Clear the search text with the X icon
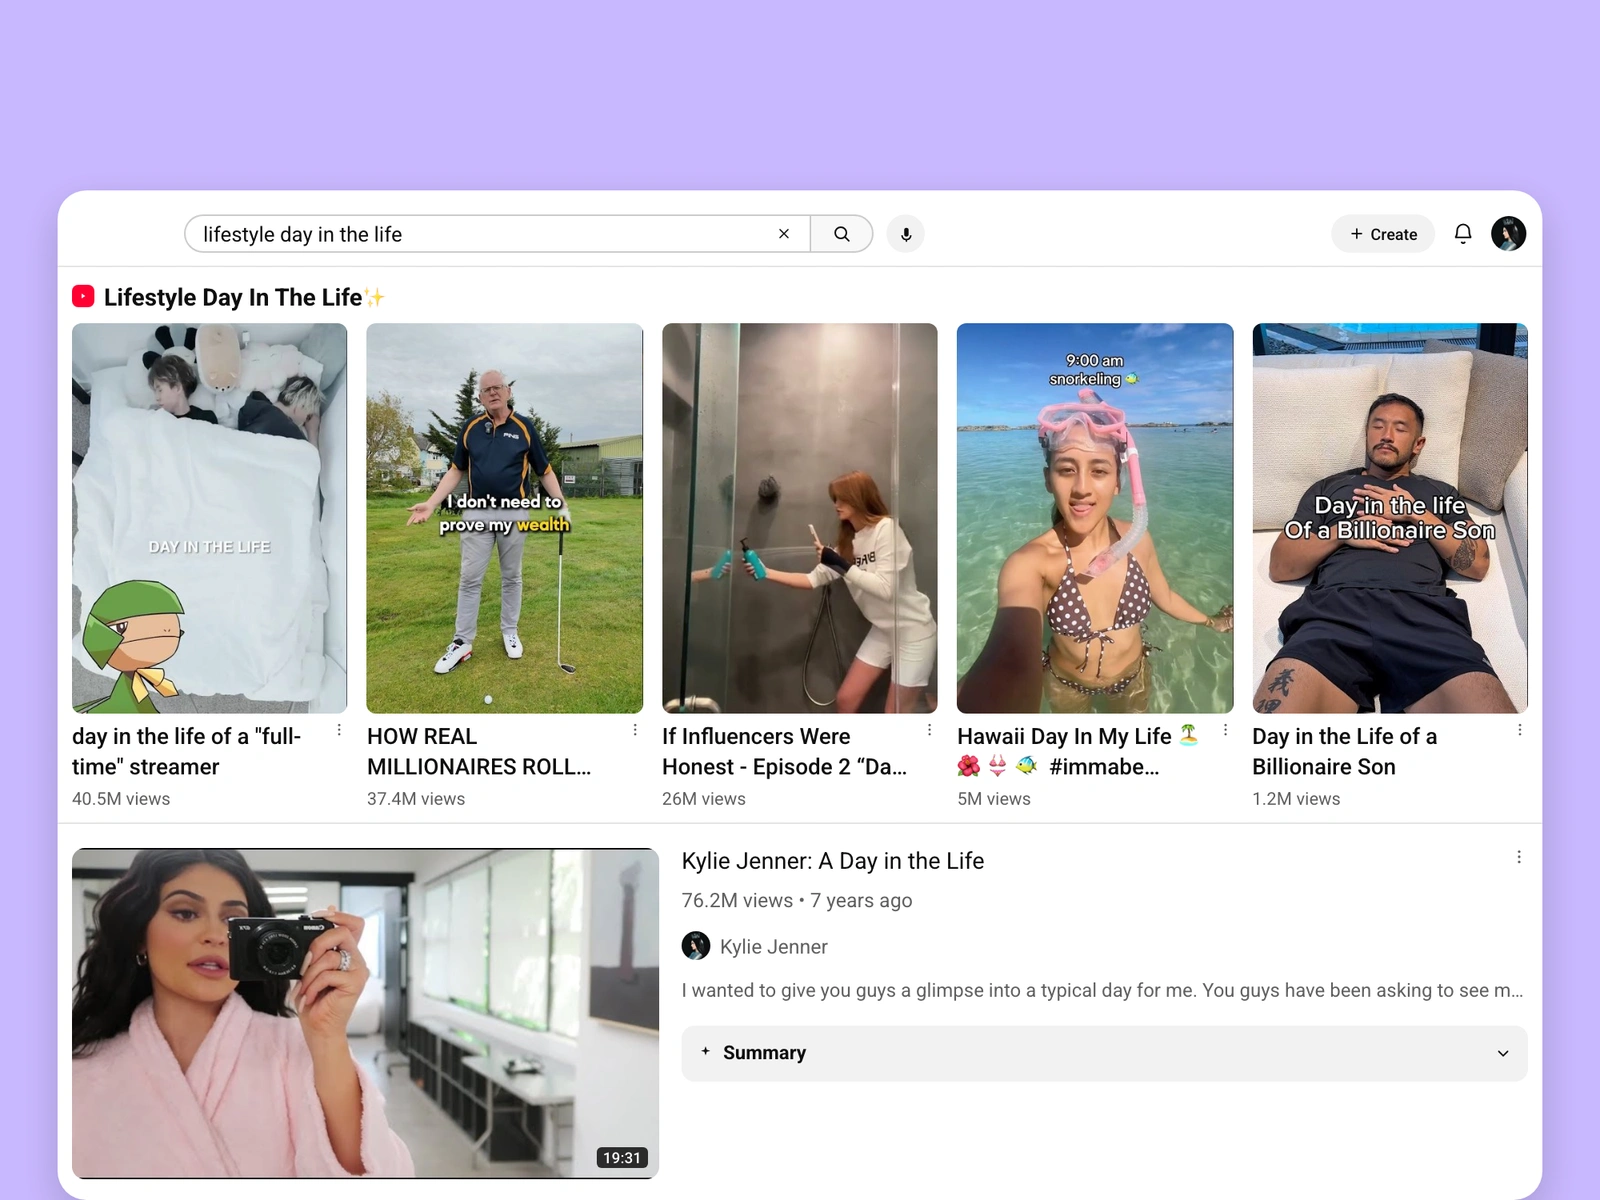 coord(784,234)
